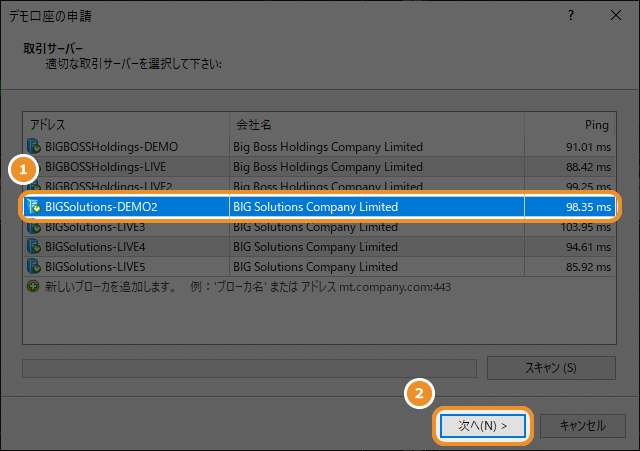Click the スキャン (S) scan button
640x451 pixels.
[551, 368]
